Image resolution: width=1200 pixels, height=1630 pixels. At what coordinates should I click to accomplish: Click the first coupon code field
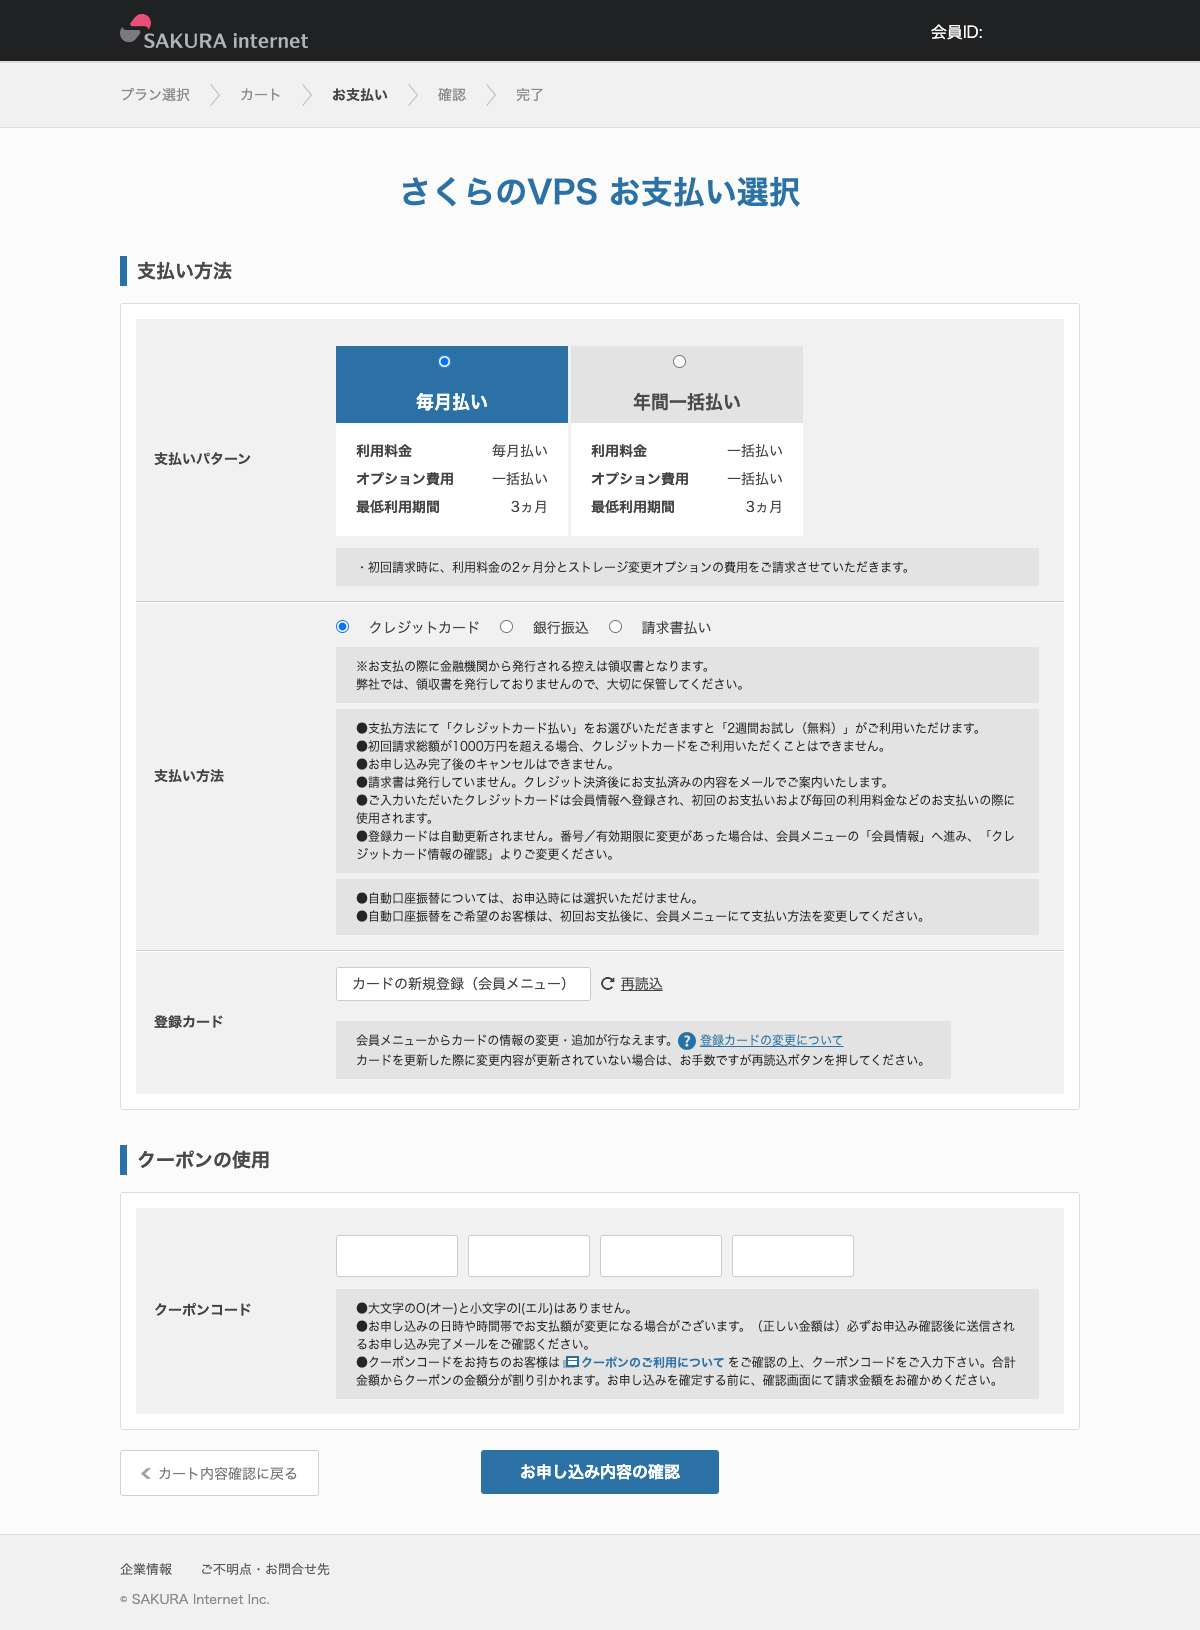(397, 1256)
